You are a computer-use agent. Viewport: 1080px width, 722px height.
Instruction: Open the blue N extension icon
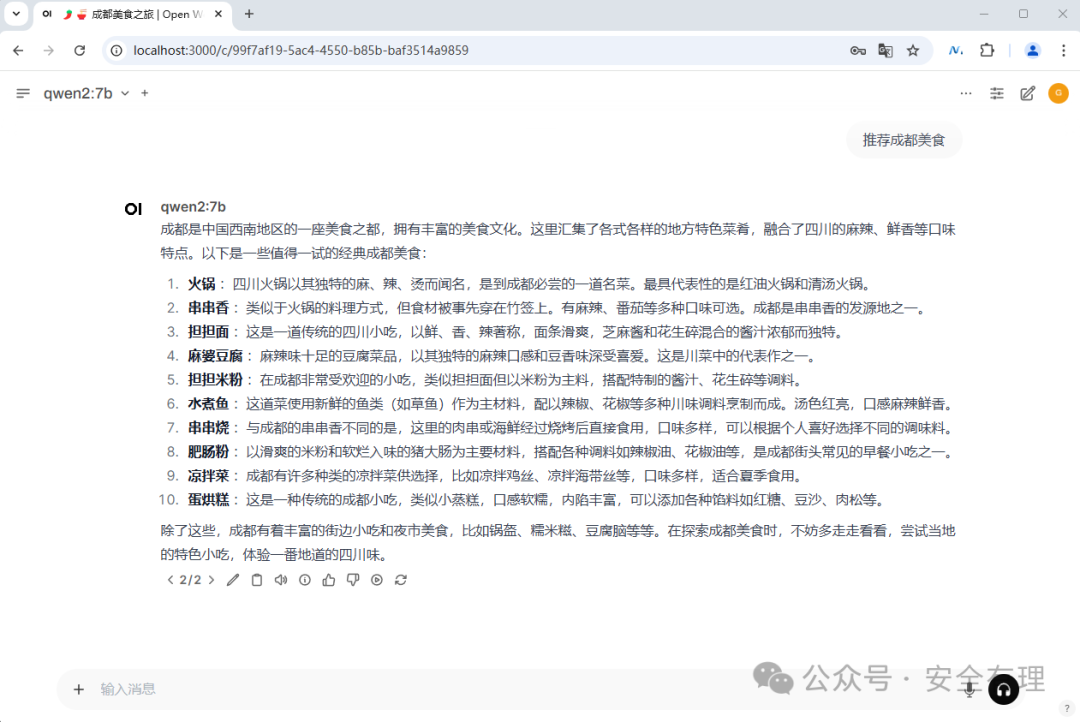click(955, 50)
